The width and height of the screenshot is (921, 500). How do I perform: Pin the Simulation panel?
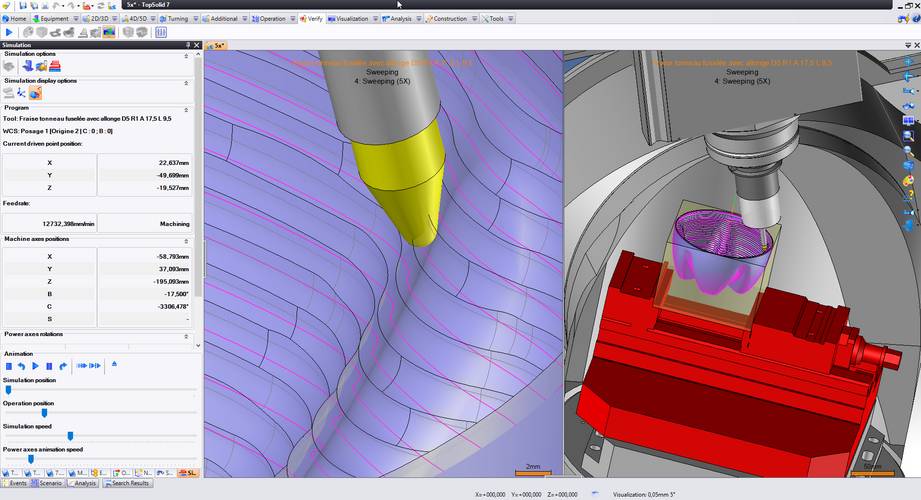pos(188,45)
